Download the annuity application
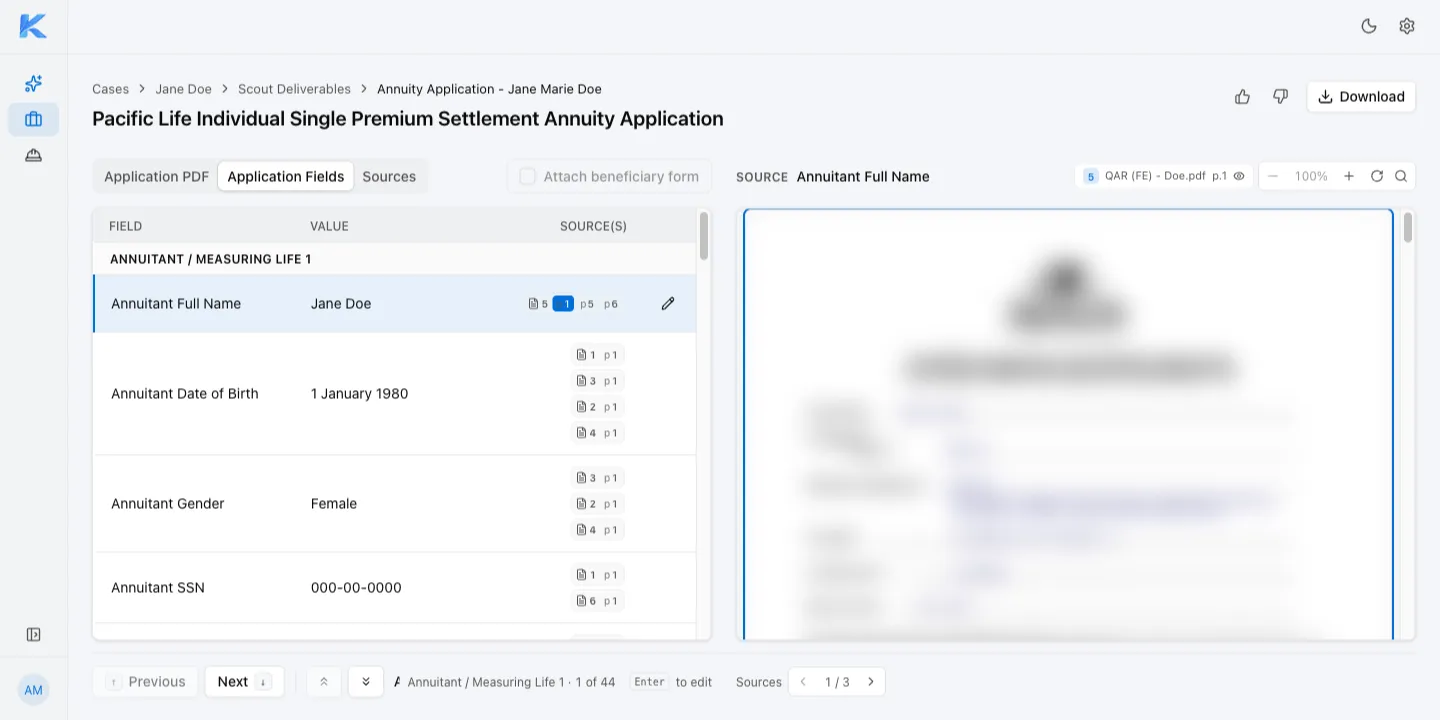 pyautogui.click(x=1361, y=96)
